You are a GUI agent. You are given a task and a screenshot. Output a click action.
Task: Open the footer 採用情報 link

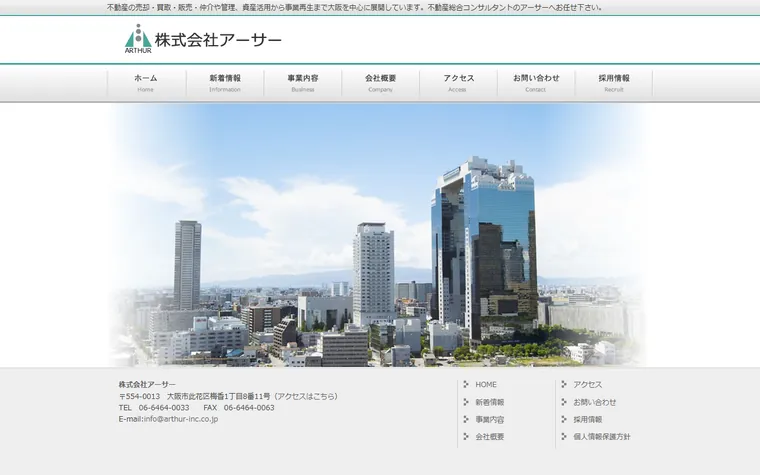tap(587, 419)
